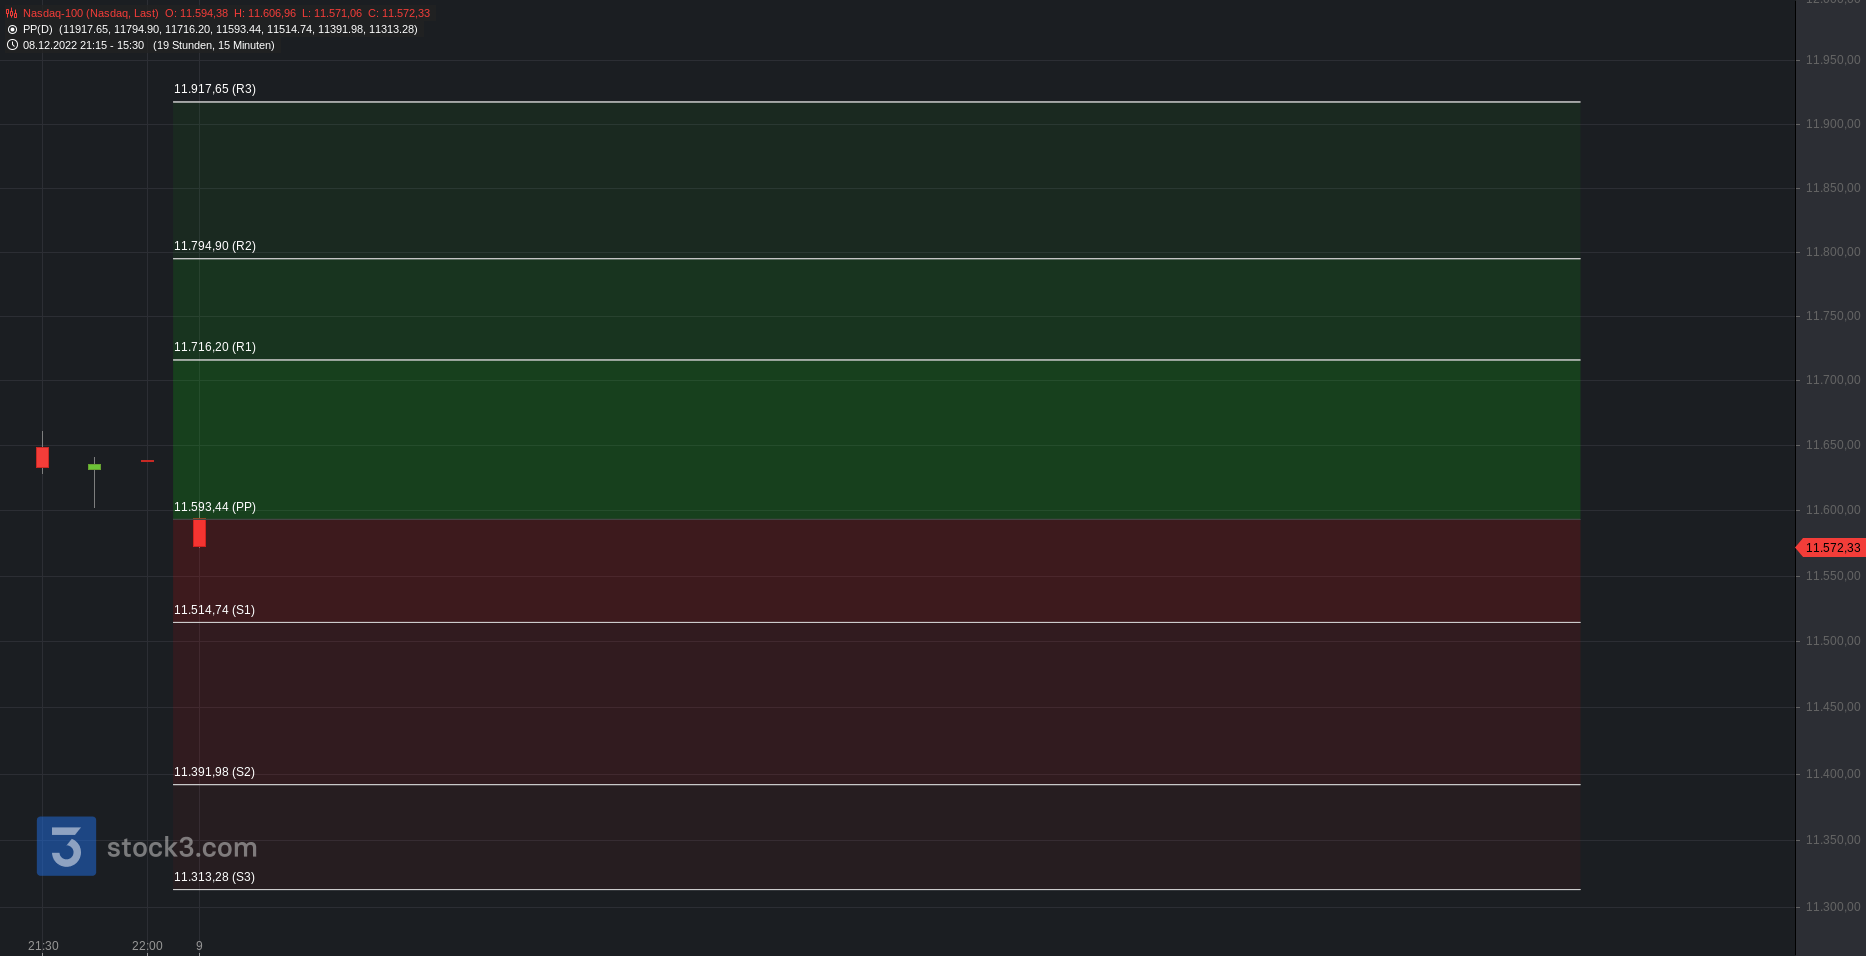Image resolution: width=1866 pixels, height=956 pixels.
Task: Click the latest red candle below PP
Action: click(x=199, y=532)
